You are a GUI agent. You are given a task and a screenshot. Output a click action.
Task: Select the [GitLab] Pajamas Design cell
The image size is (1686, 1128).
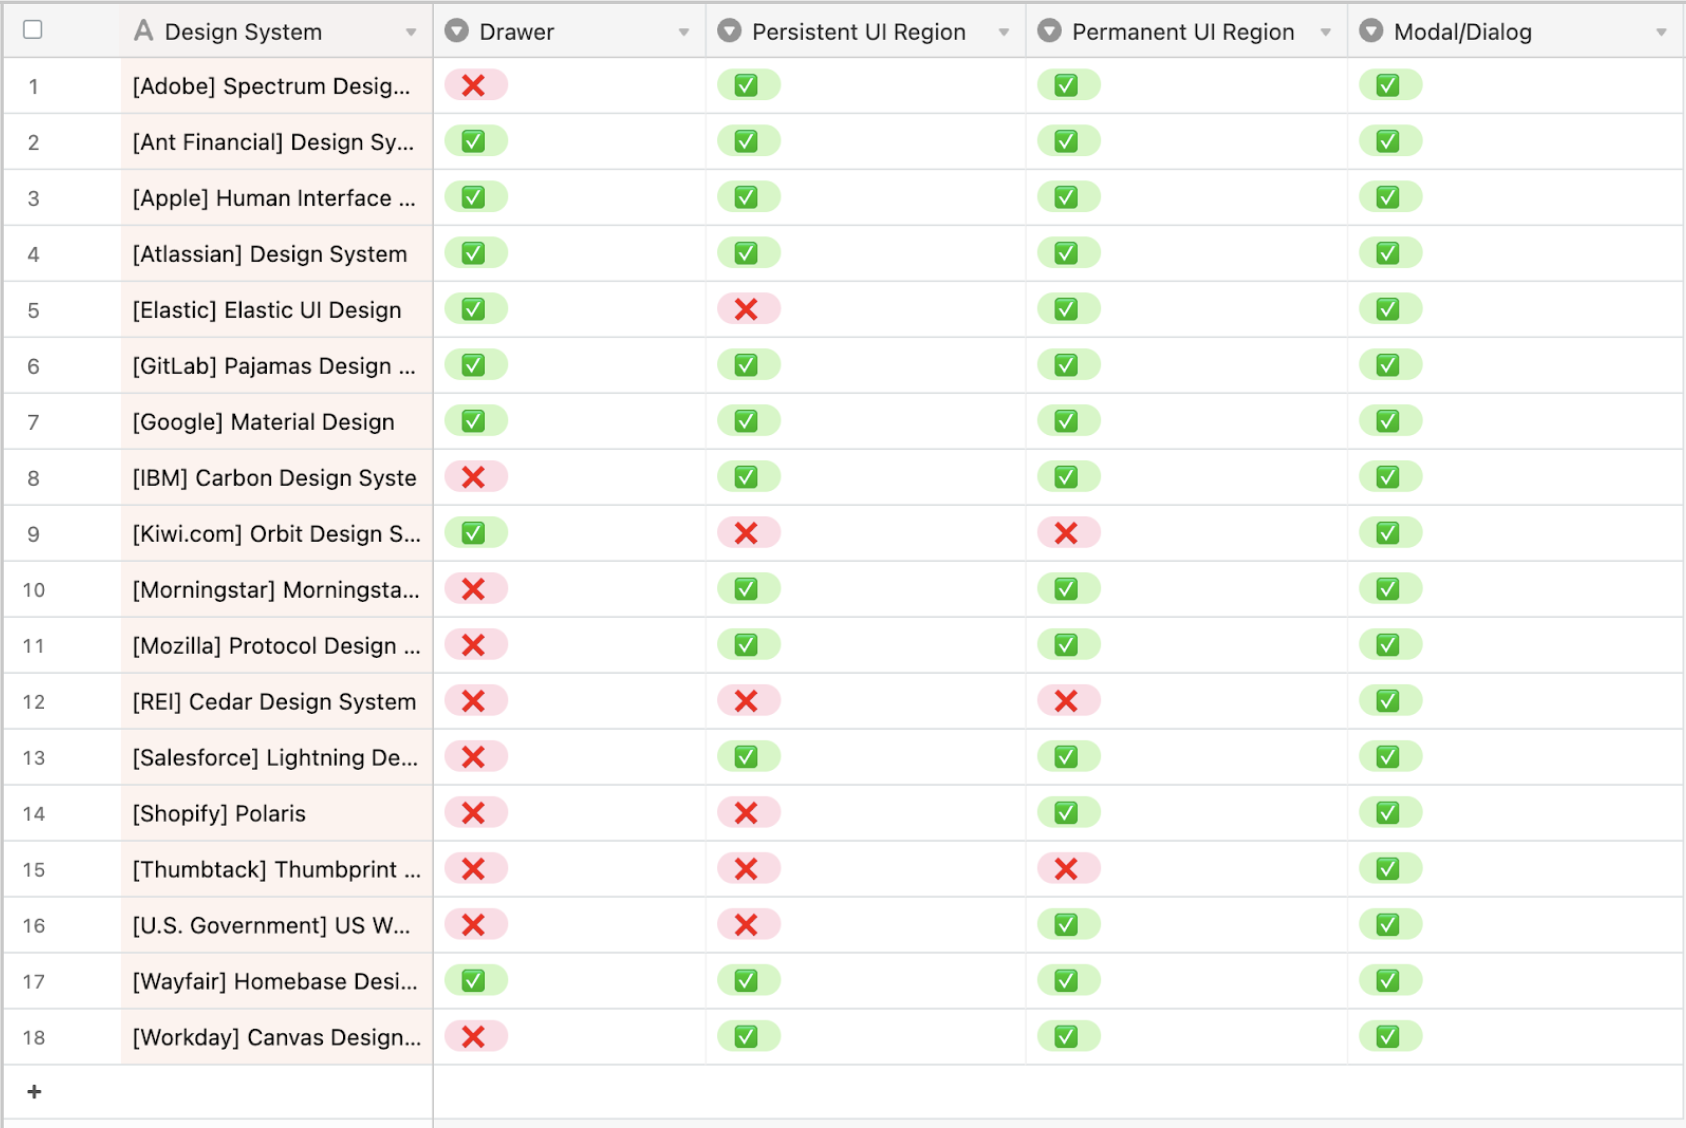[x=277, y=366]
